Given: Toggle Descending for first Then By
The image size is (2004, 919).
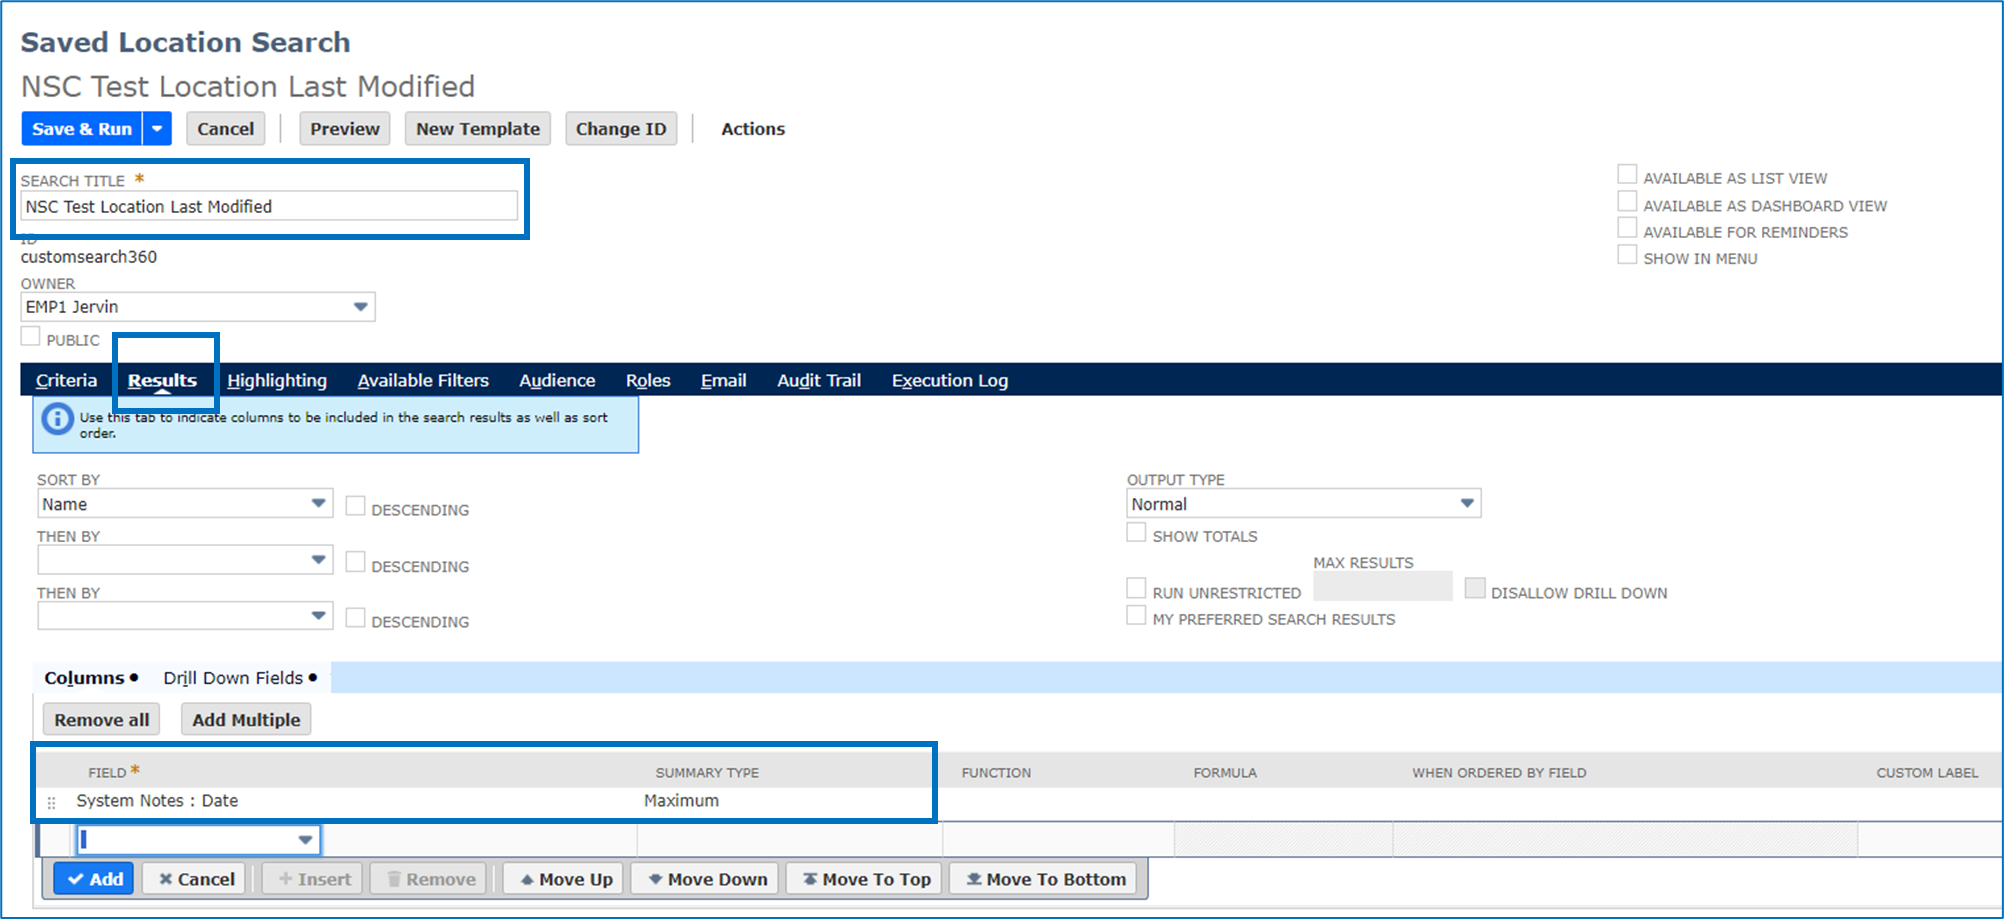Looking at the screenshot, I should [355, 562].
